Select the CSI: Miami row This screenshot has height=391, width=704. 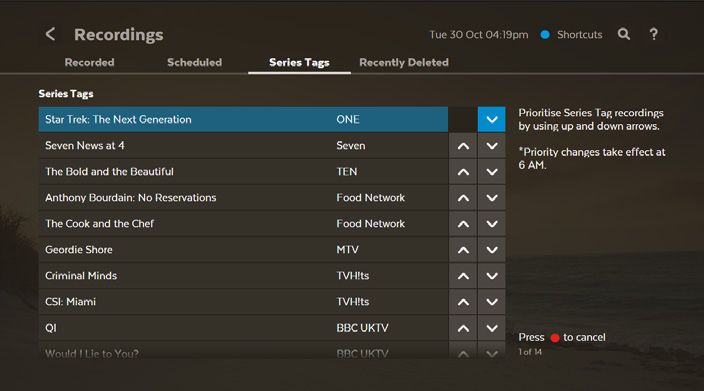pos(243,302)
